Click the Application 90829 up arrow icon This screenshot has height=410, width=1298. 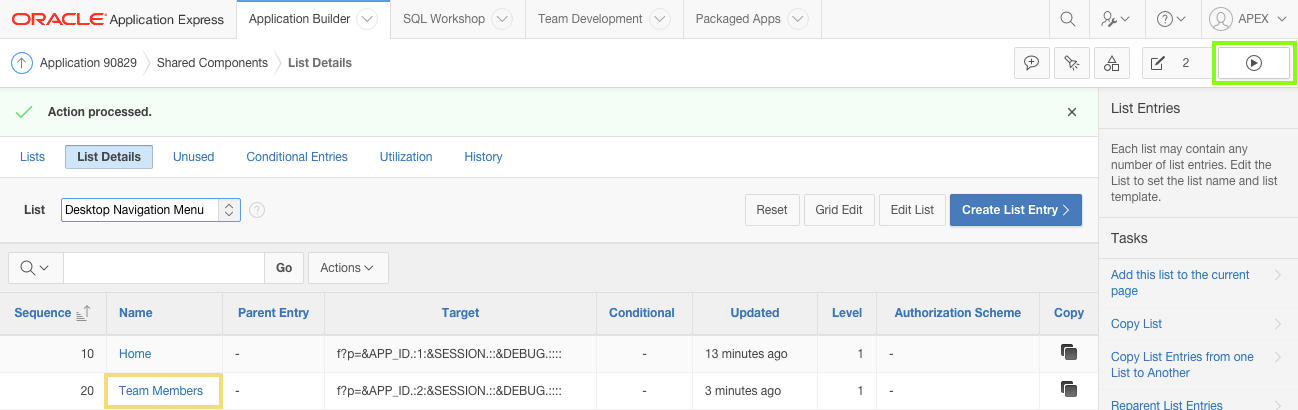[x=22, y=63]
